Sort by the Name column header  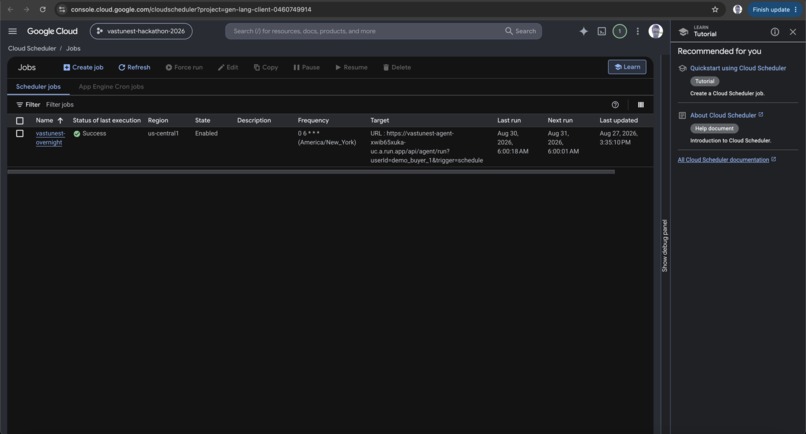coord(44,120)
